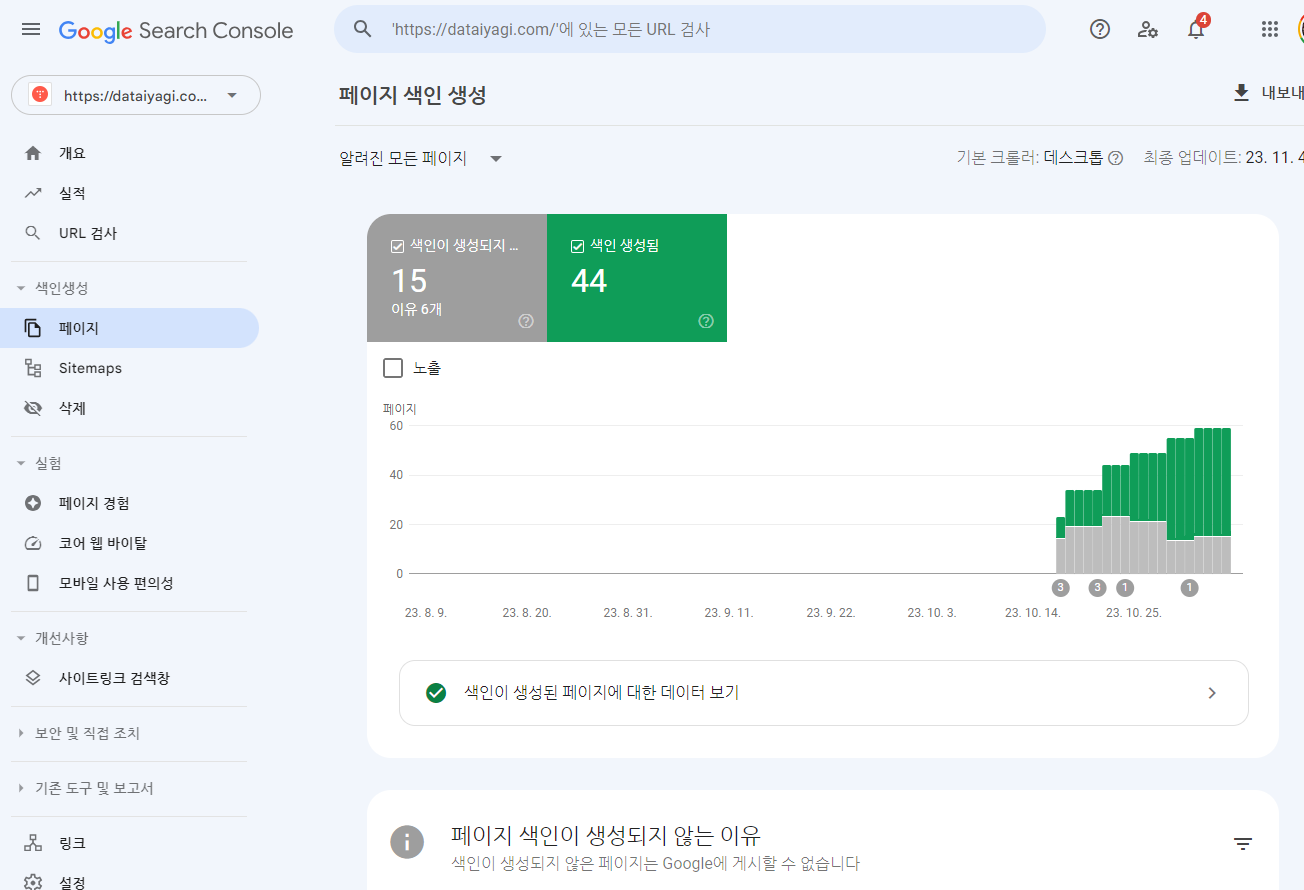This screenshot has height=890, width=1304.
Task: Open the 알려진 모든 페이지 dropdown
Action: pos(421,158)
